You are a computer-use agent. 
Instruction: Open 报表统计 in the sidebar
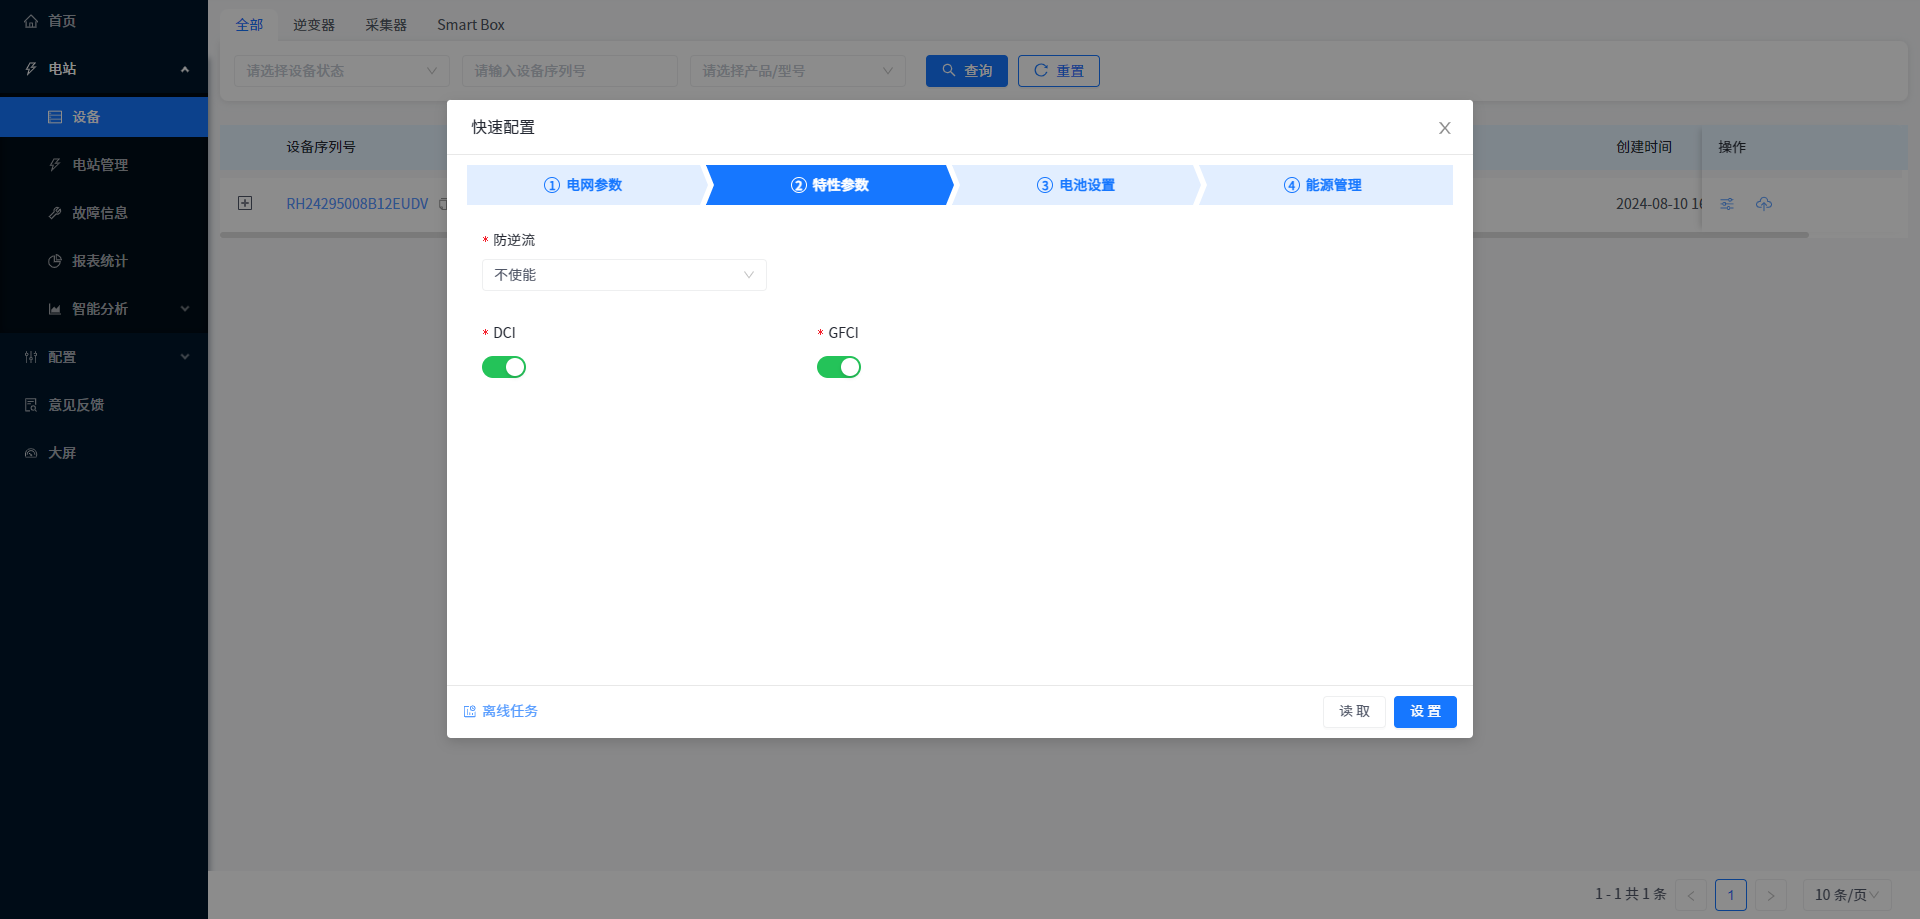(x=99, y=261)
